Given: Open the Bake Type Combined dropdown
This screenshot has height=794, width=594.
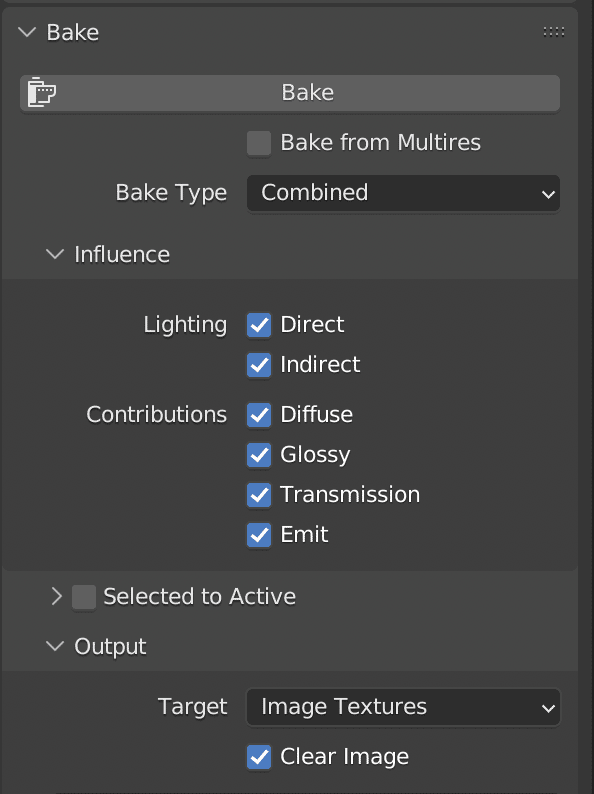Looking at the screenshot, I should (403, 193).
